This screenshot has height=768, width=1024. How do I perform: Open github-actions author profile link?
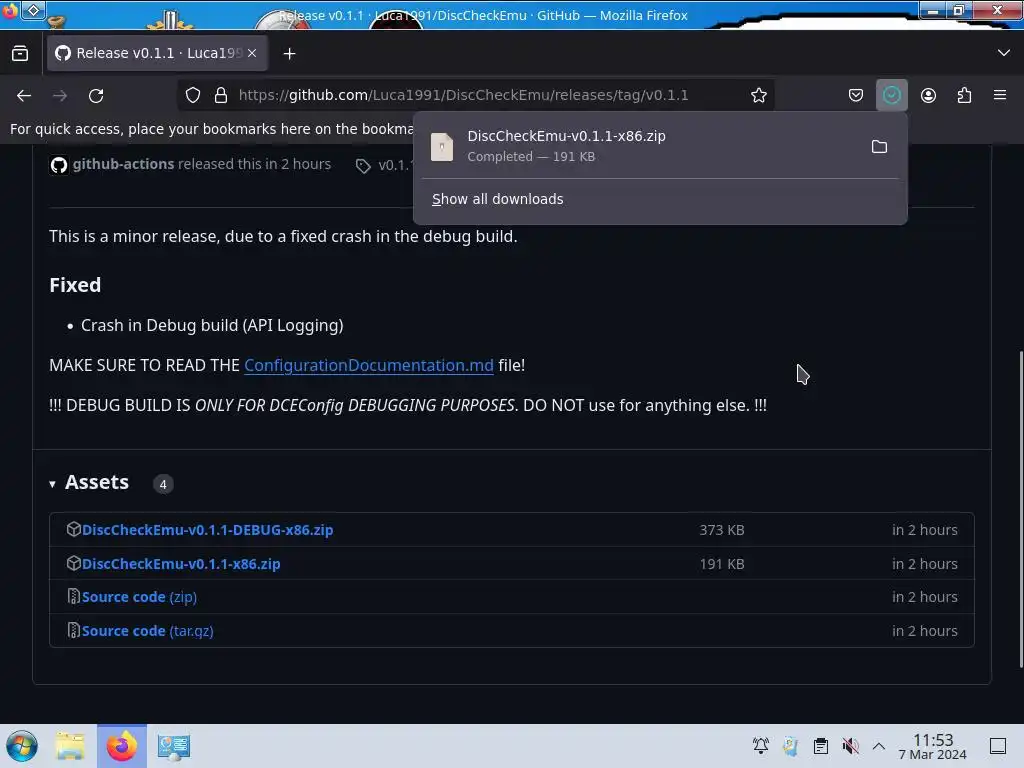coord(123,164)
